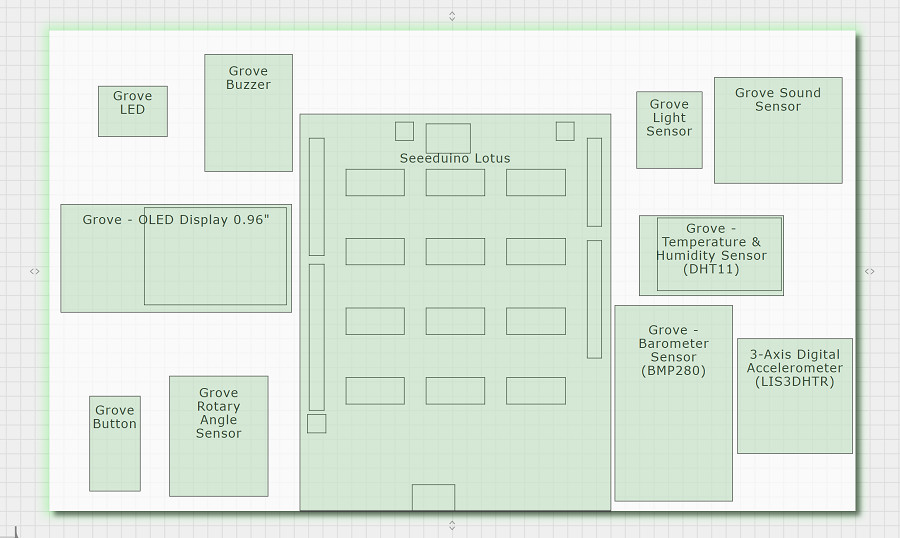Select the small square at Seeeduino Lotus's top-right corner
The image size is (900, 538).
(x=565, y=131)
